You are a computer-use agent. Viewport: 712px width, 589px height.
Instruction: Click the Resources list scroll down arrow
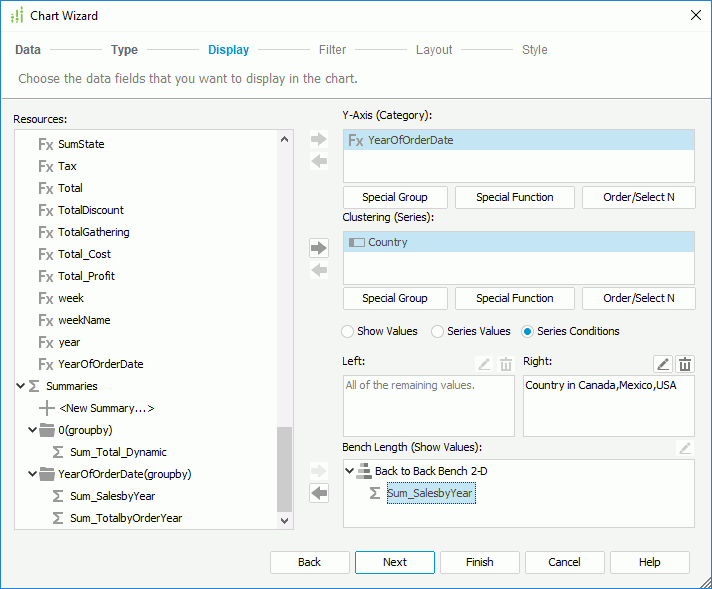(x=284, y=520)
